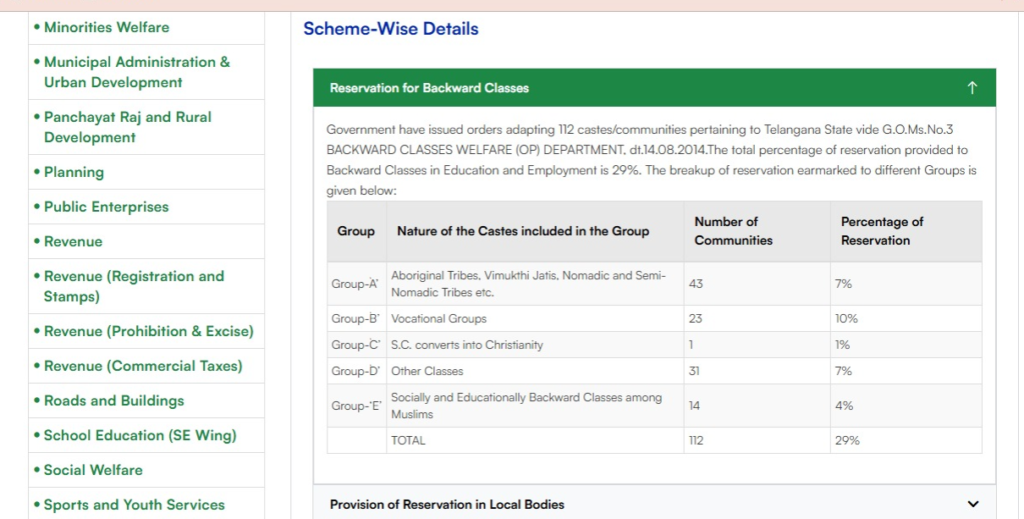
Task: Go to Municipal Administration & Urban Development
Action: click(136, 72)
